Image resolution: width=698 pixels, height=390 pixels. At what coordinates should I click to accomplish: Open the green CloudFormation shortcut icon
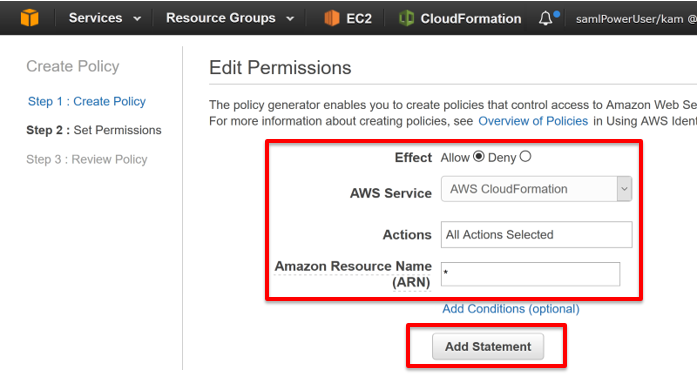pos(406,18)
